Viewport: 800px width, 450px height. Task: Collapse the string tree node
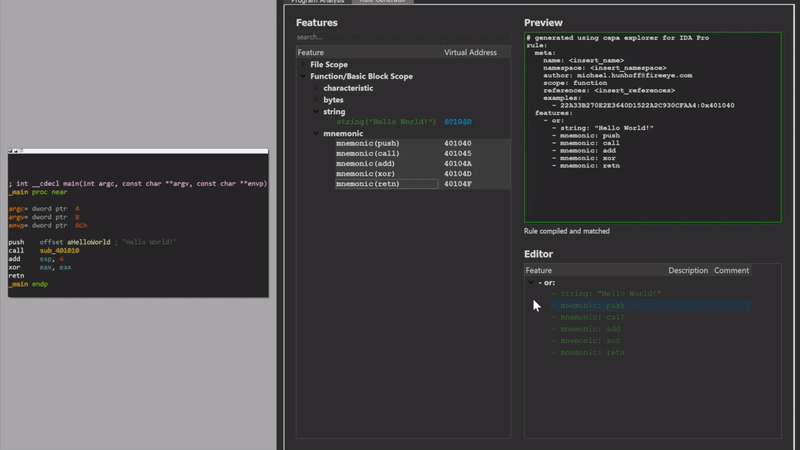(x=316, y=112)
